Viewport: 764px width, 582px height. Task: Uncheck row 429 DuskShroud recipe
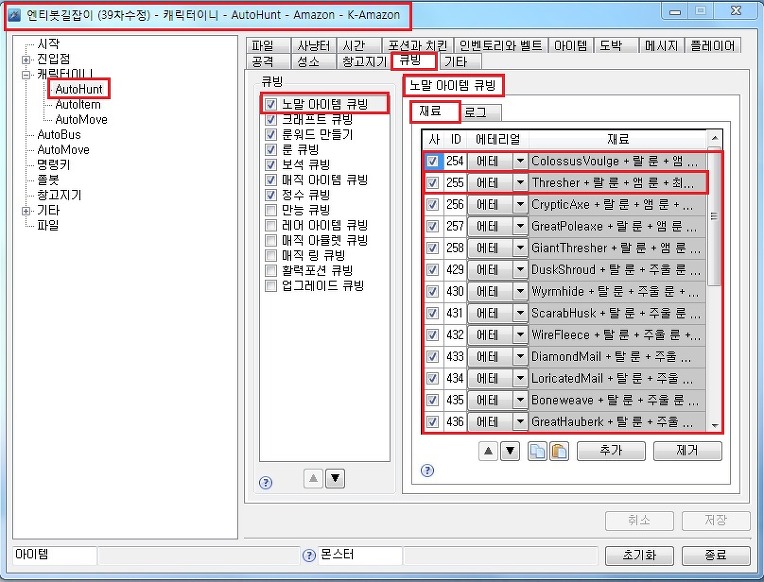432,270
